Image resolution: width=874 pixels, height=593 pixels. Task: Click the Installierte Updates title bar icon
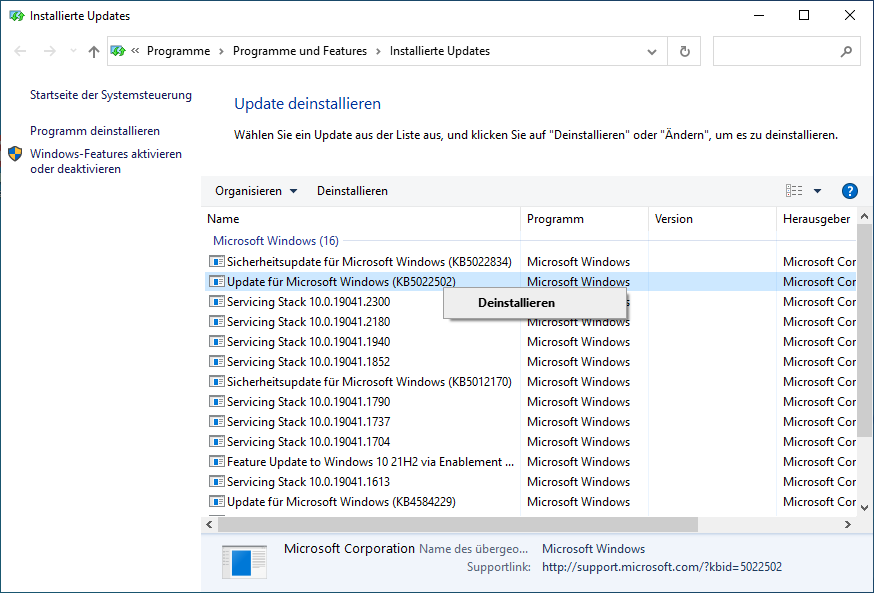click(17, 16)
